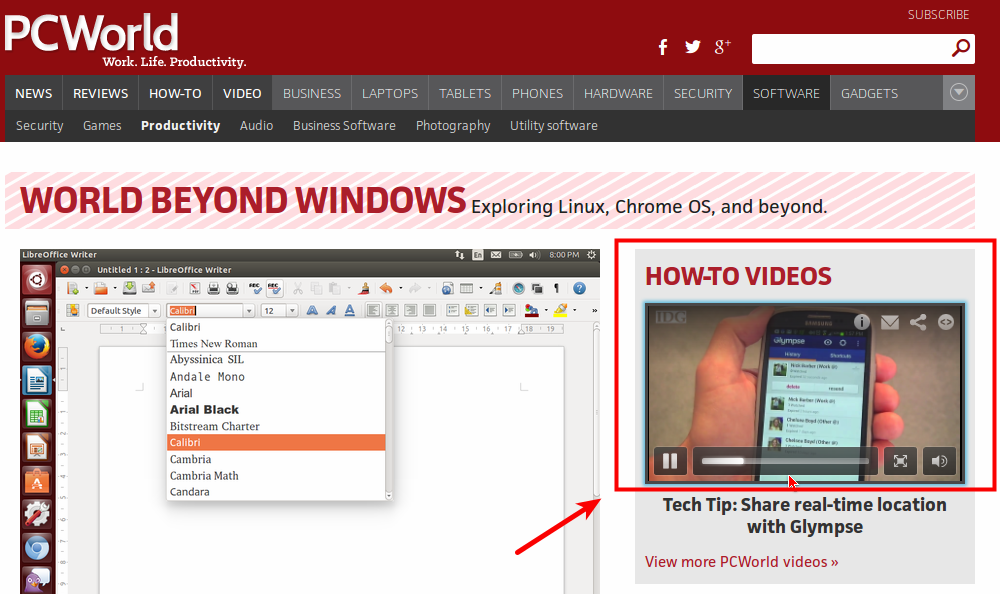1000x594 pixels.
Task: Open the HOW-TO menu
Action: (x=175, y=93)
